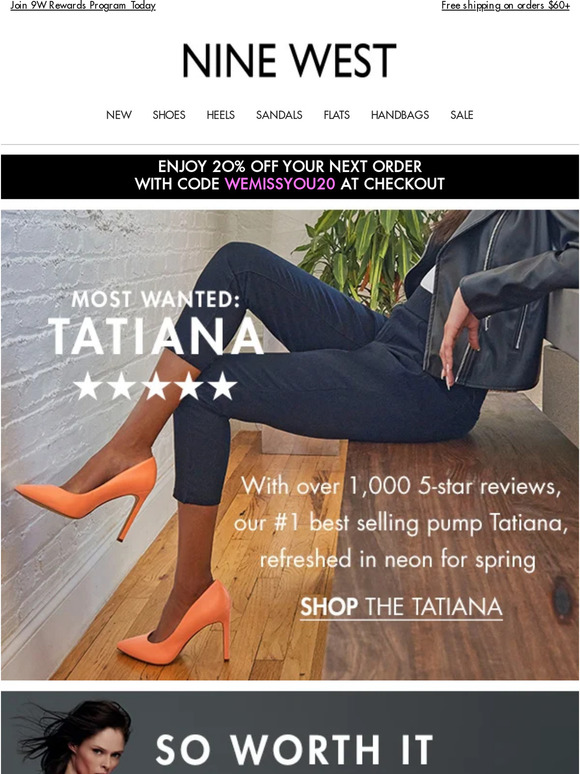580x774 pixels.
Task: Click the WEMISSYOU20 promo code text
Action: [280, 184]
